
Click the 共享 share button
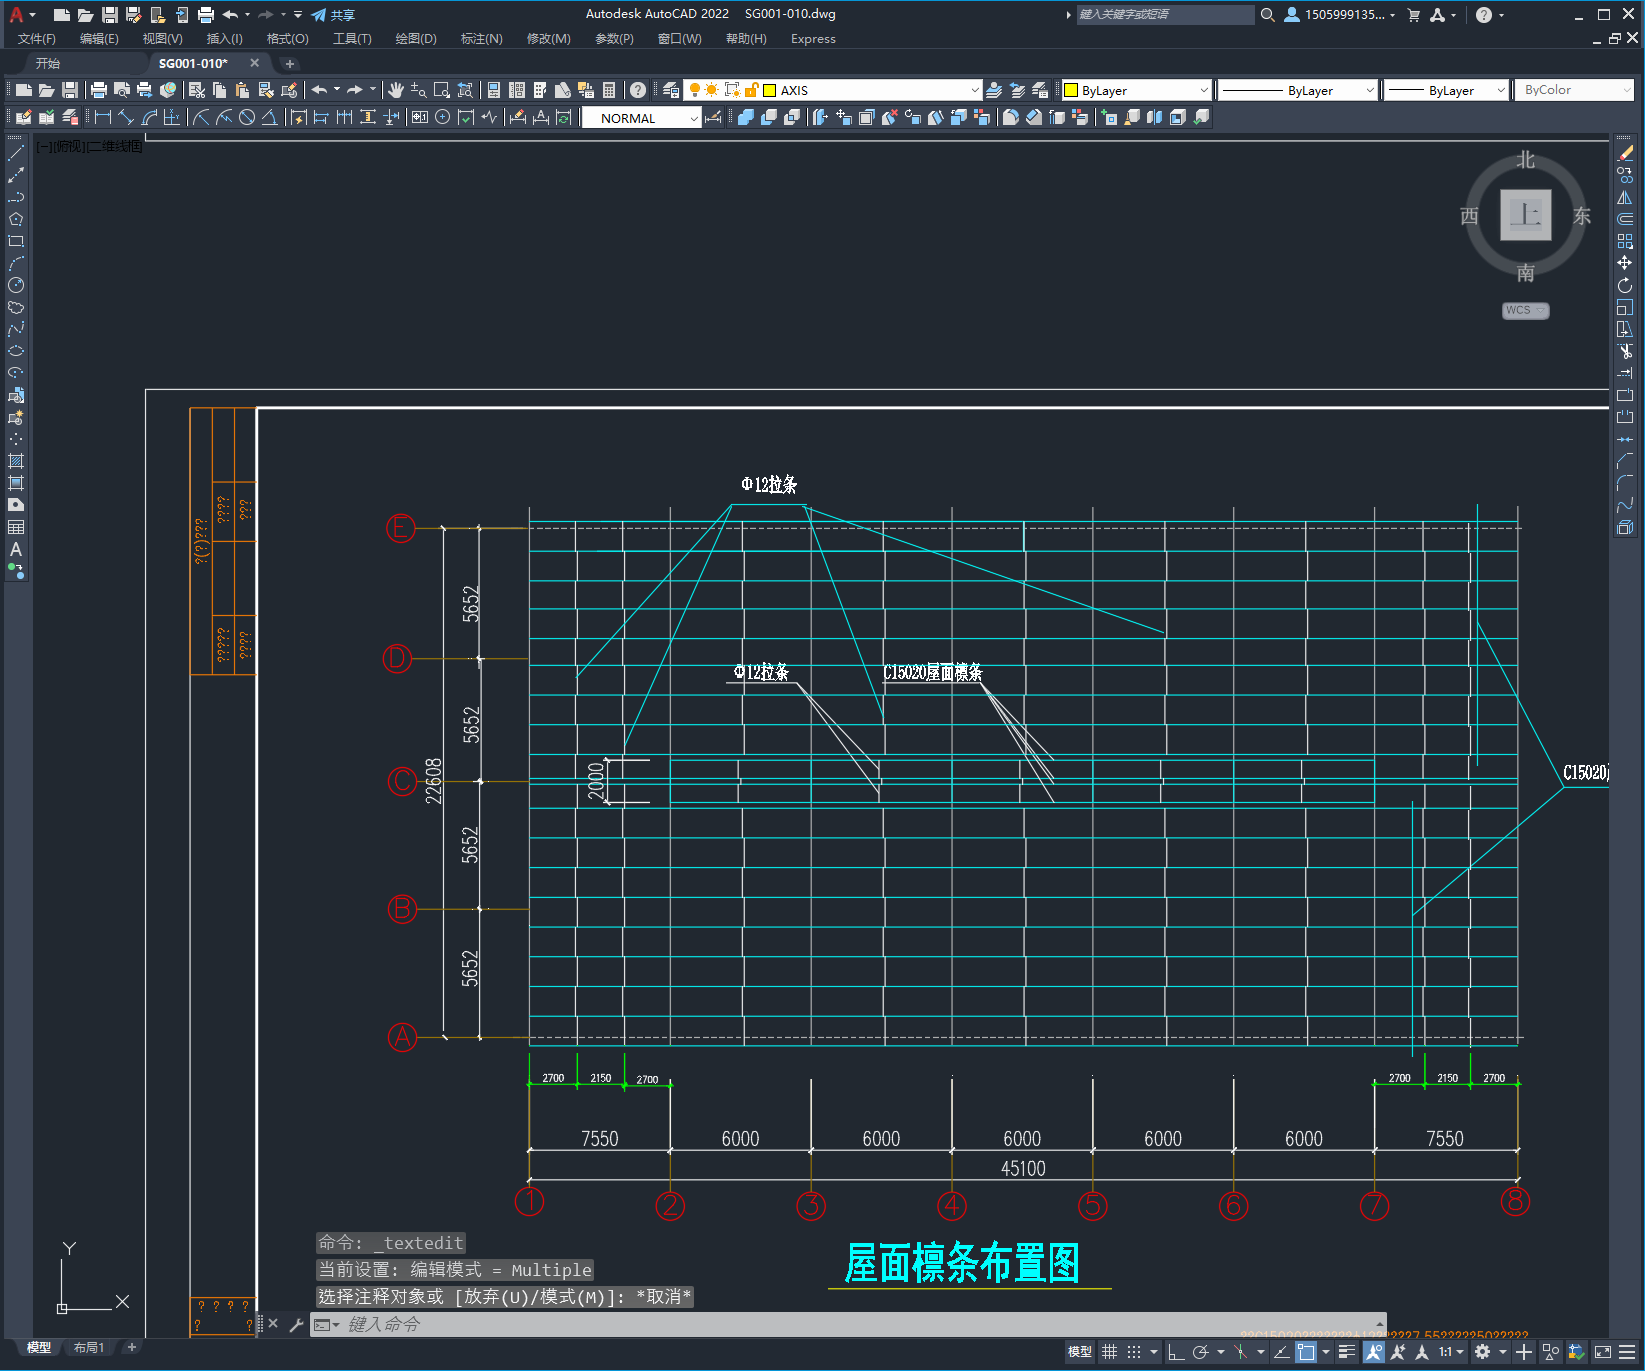333,15
